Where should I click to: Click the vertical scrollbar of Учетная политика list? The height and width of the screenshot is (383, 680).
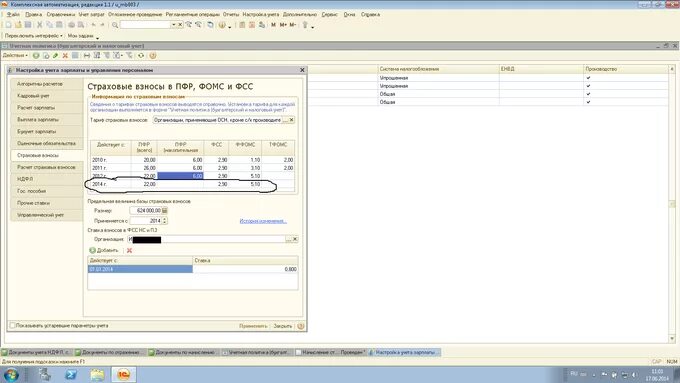[x=672, y=204]
